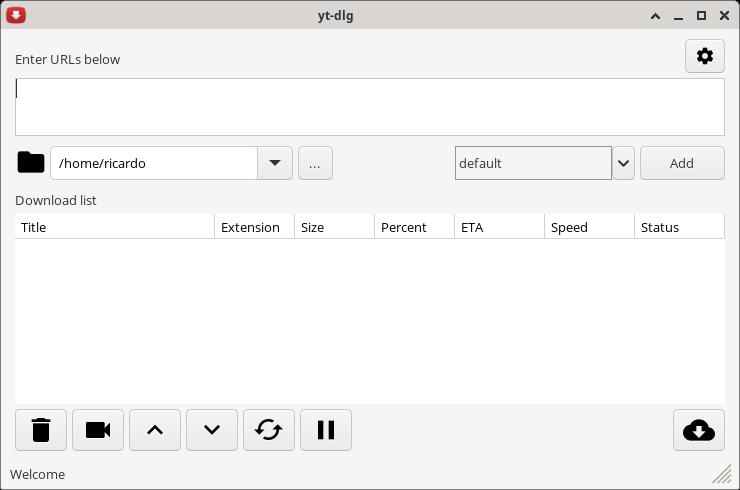Click inside the URLs text box

(x=370, y=107)
